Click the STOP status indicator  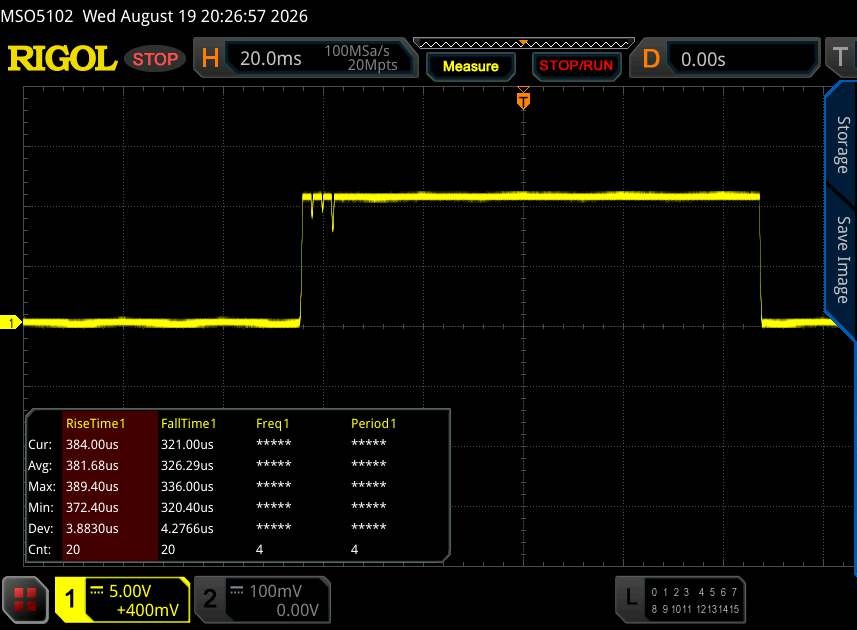tap(155, 58)
